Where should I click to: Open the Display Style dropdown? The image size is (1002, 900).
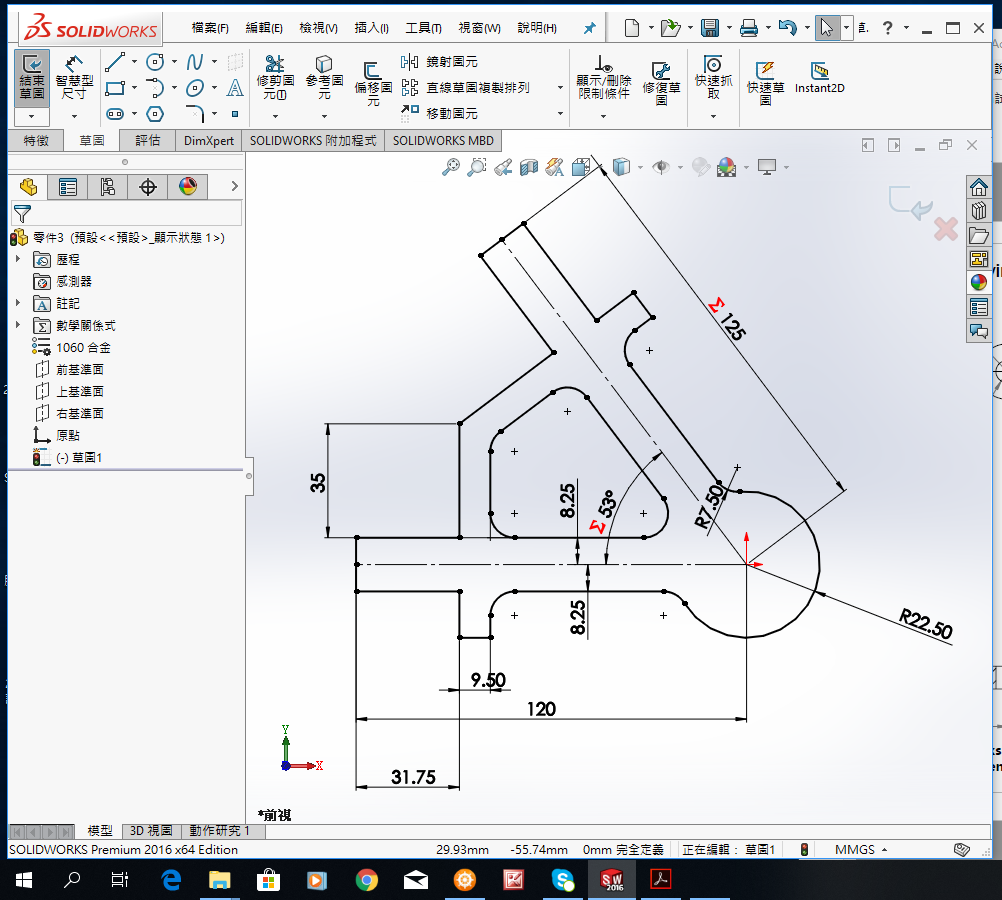pyautogui.click(x=640, y=167)
